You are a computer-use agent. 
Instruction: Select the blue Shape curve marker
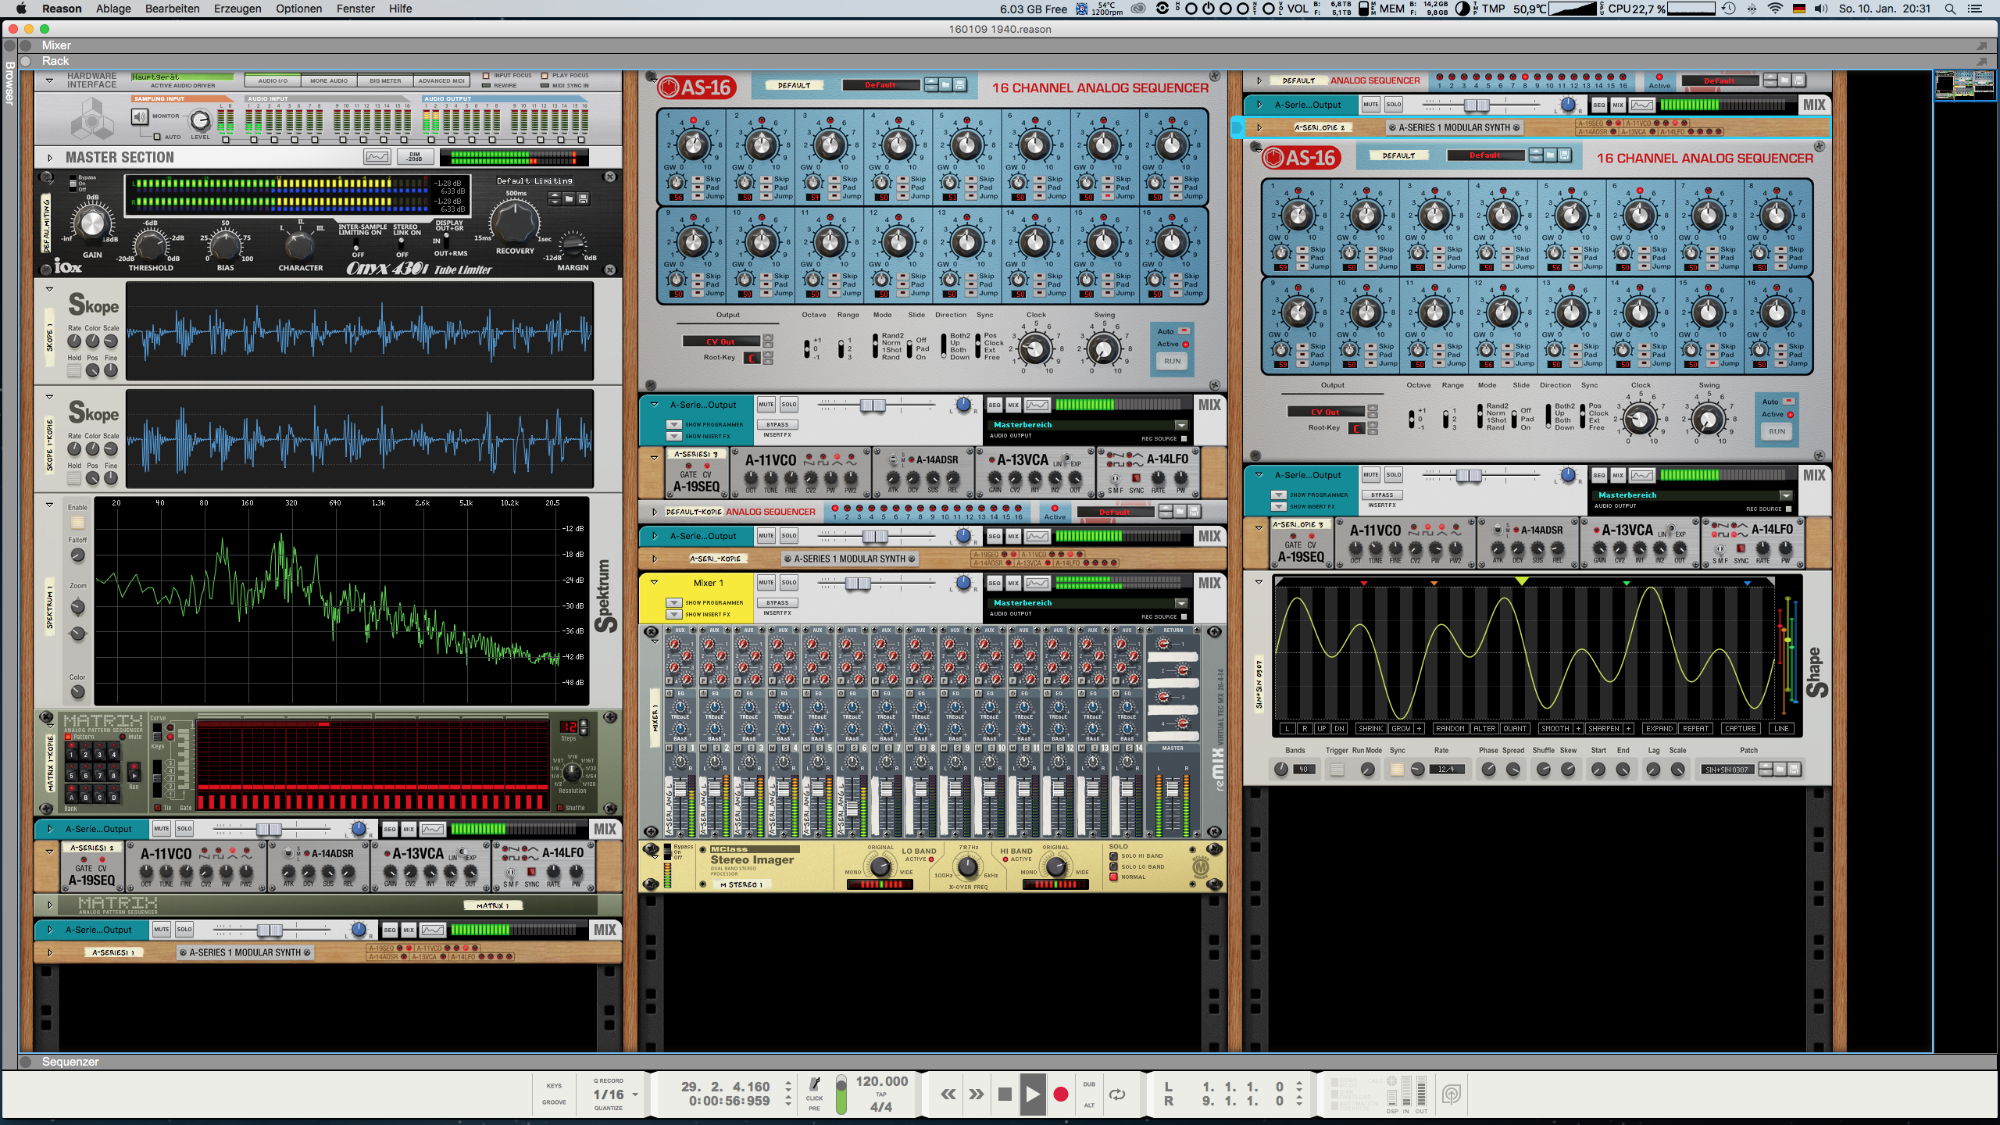[1747, 582]
